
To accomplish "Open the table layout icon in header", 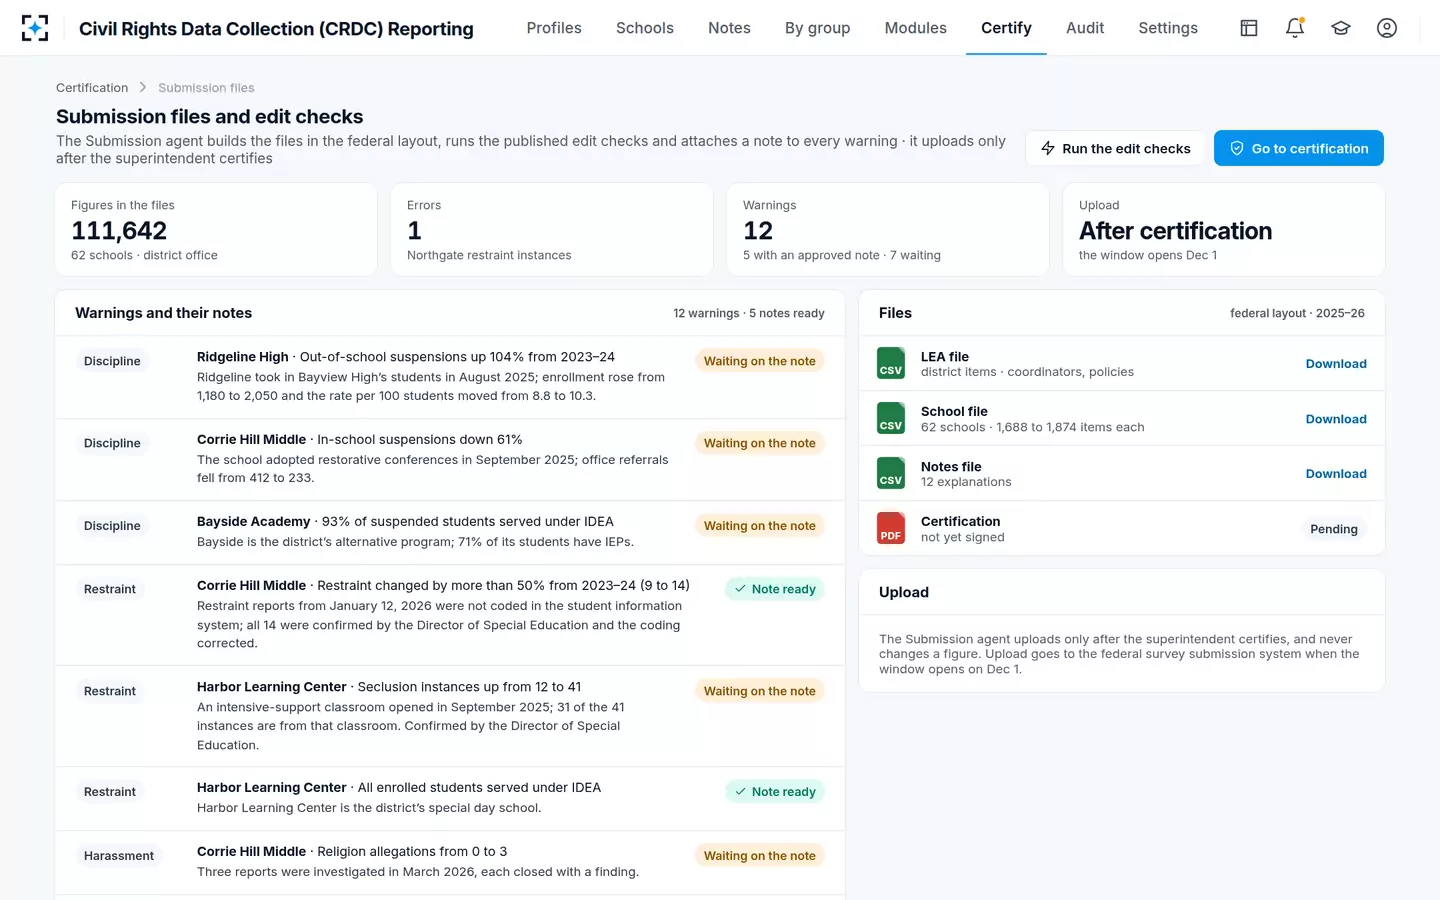I will click(x=1249, y=28).
